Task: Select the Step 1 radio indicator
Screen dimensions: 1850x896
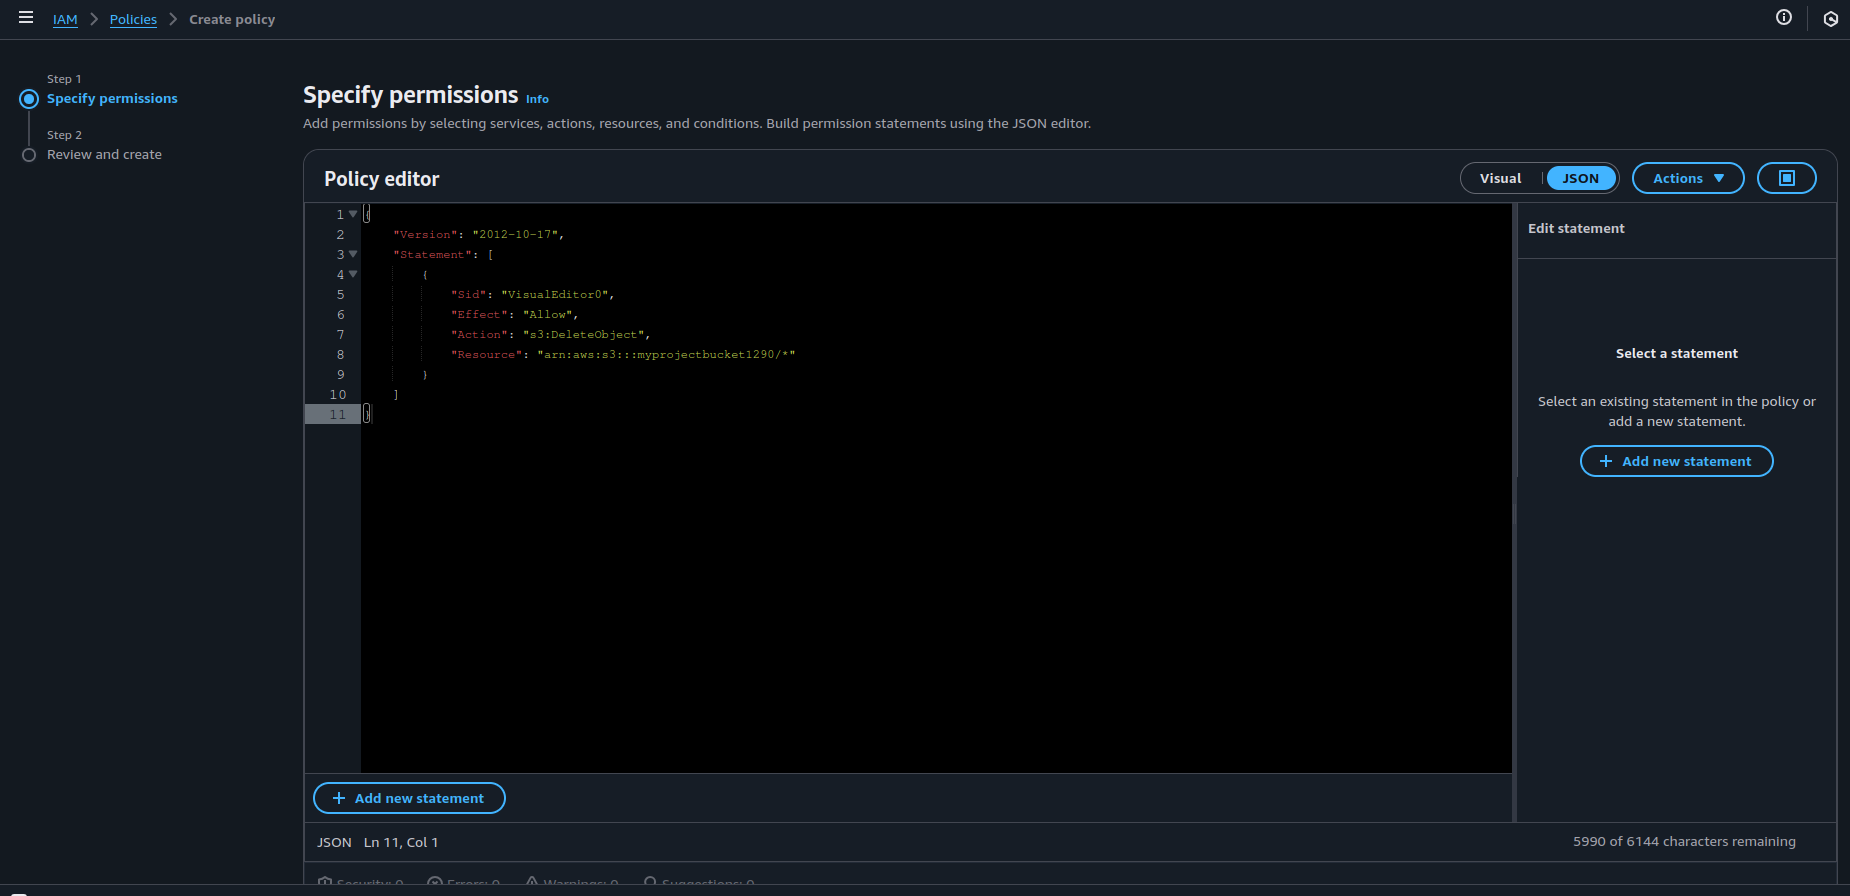Action: [x=29, y=99]
